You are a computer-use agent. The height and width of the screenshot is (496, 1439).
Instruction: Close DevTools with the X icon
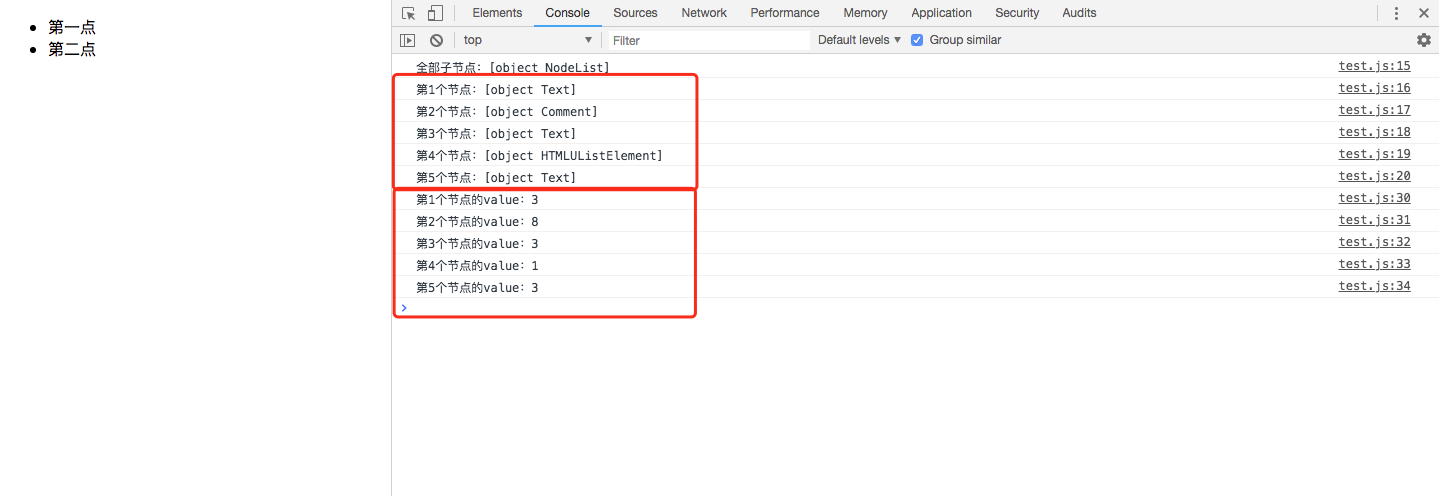1424,13
